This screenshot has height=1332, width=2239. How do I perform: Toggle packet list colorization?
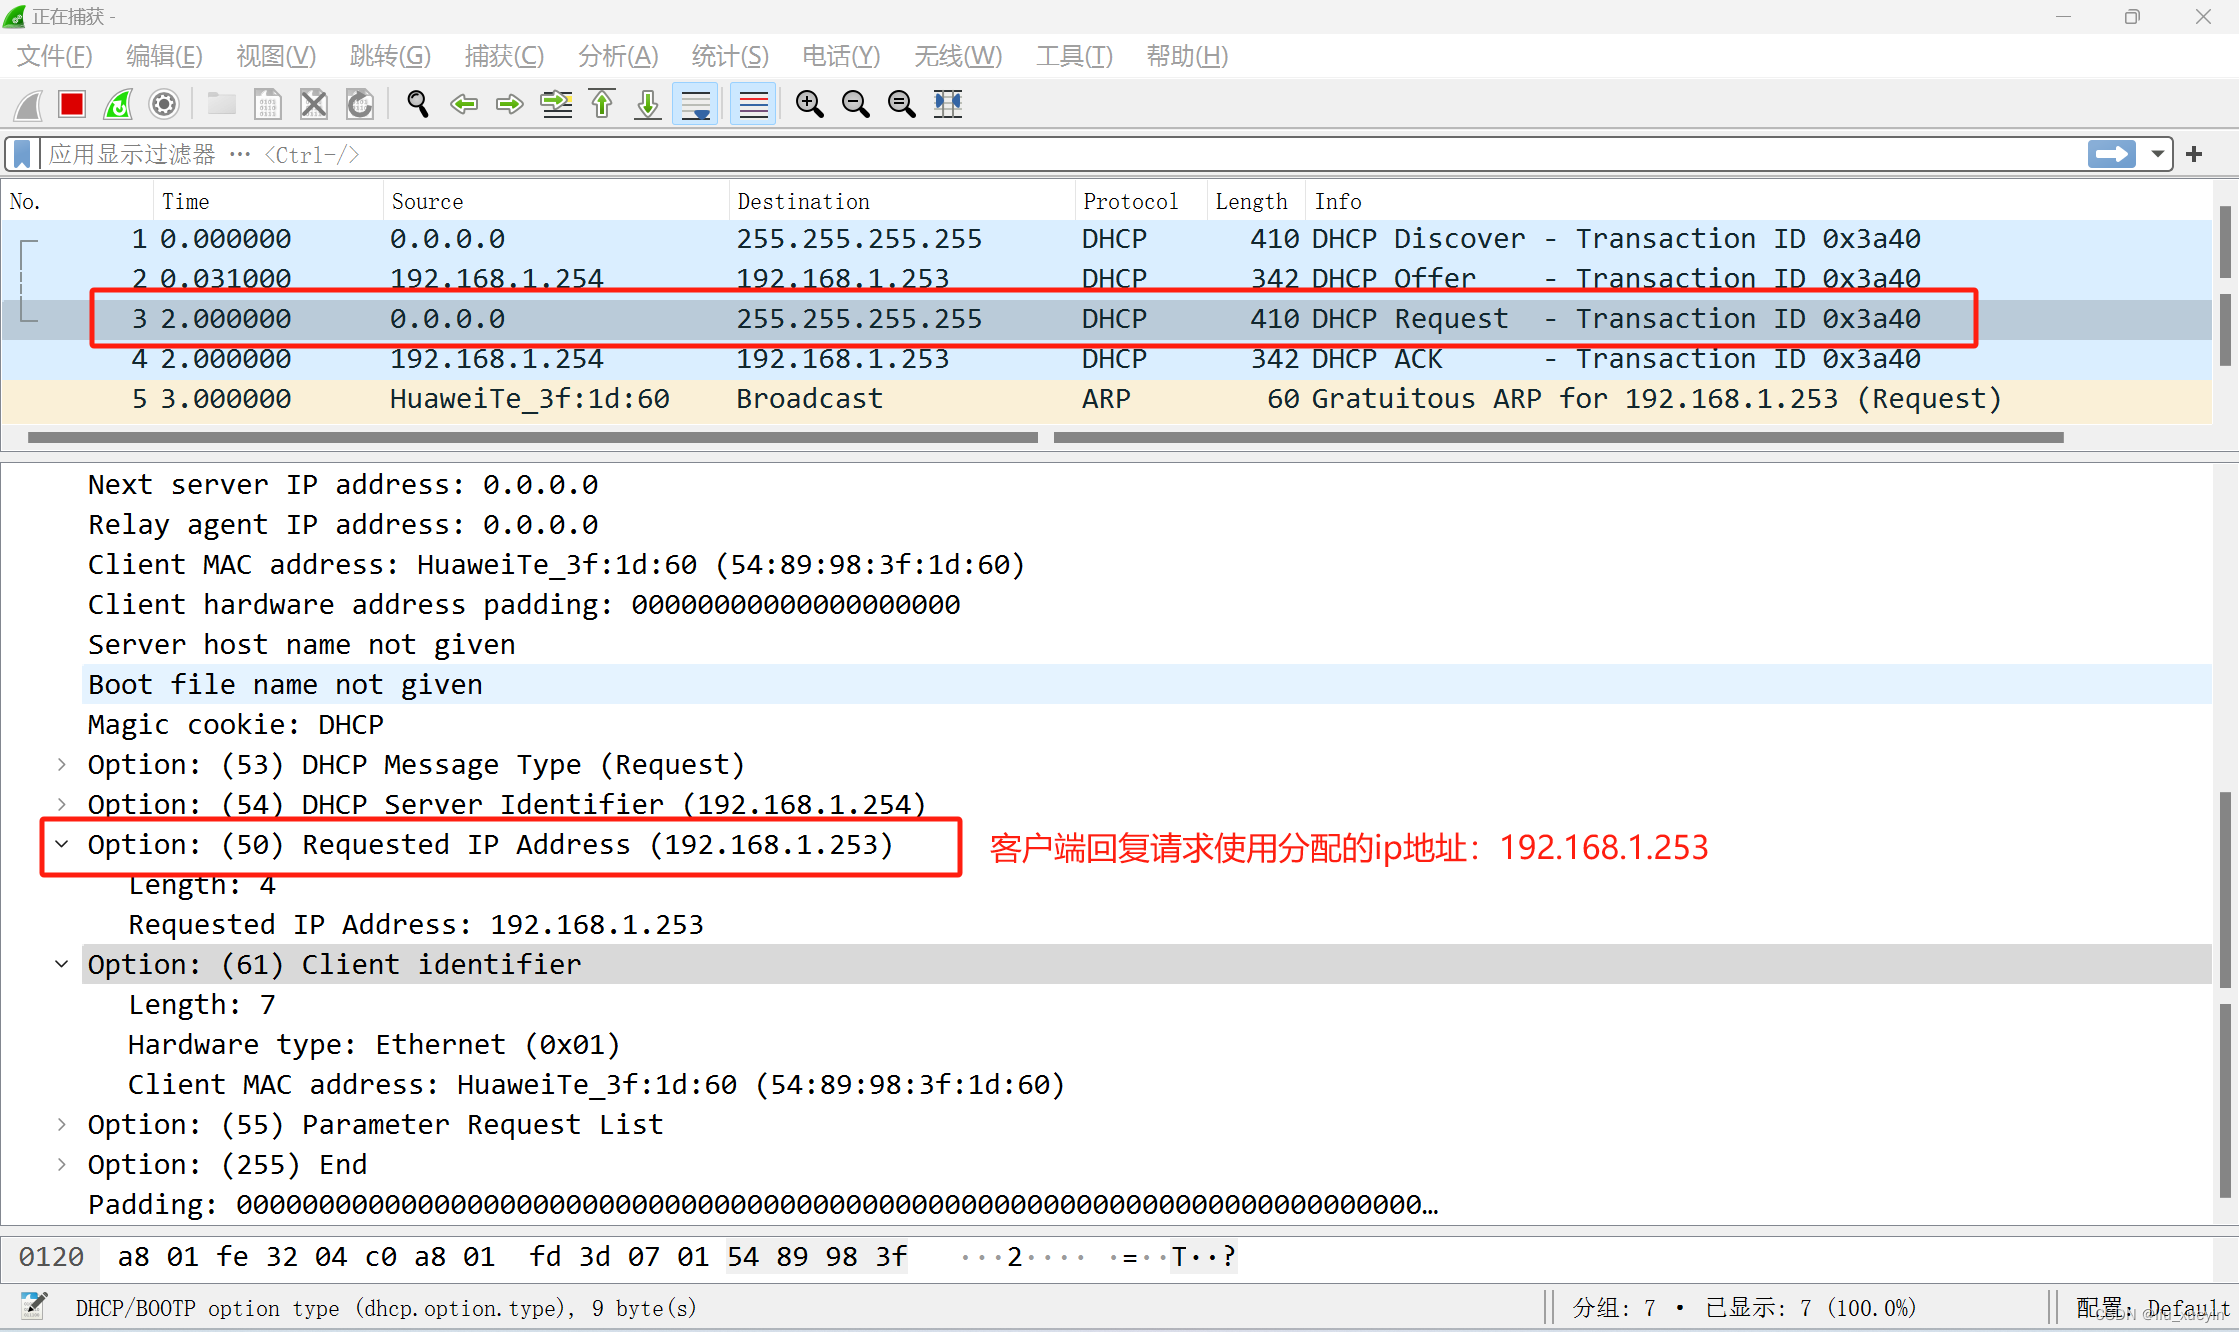752,104
